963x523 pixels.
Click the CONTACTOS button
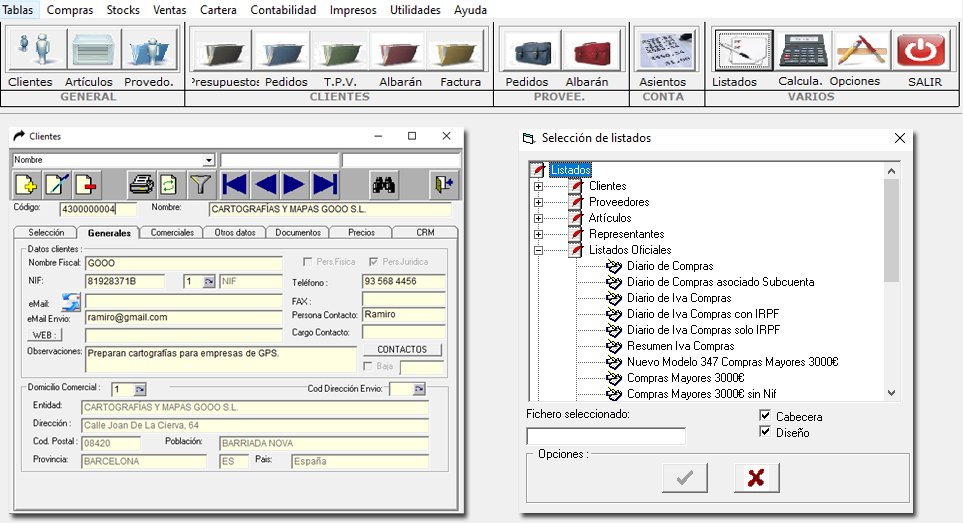[x=402, y=350]
